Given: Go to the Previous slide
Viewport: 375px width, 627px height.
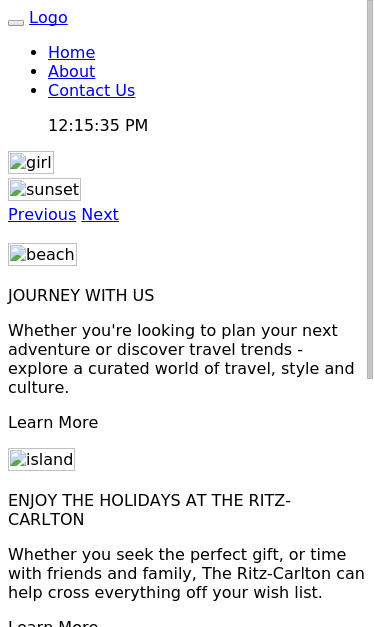Looking at the screenshot, I should (42, 215).
